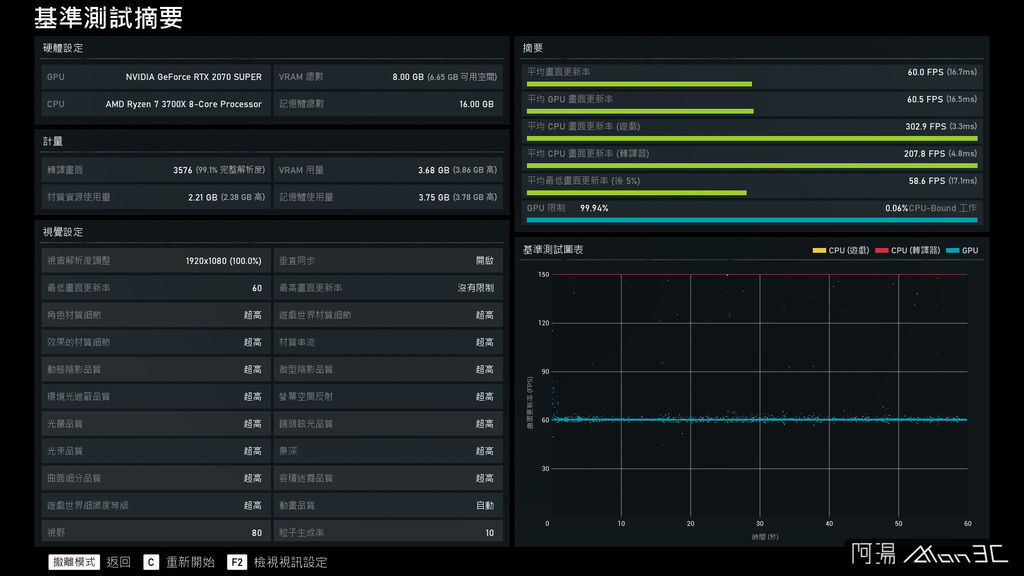
Task: Click the 螢幕空間反射 row
Action: tap(388, 396)
